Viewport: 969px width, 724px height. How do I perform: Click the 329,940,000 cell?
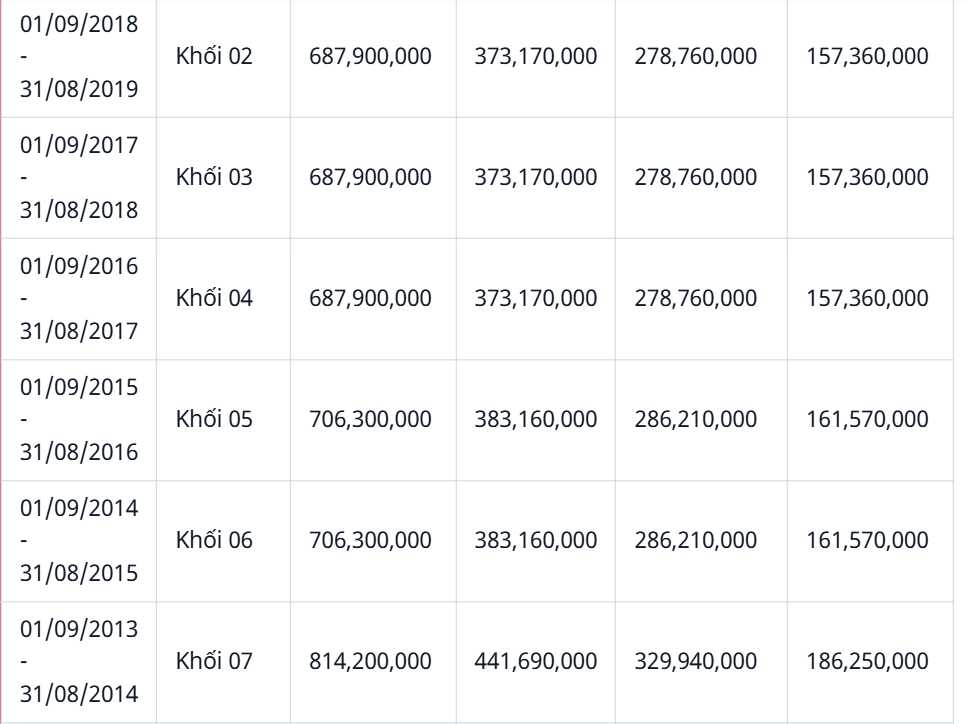pyautogui.click(x=695, y=660)
